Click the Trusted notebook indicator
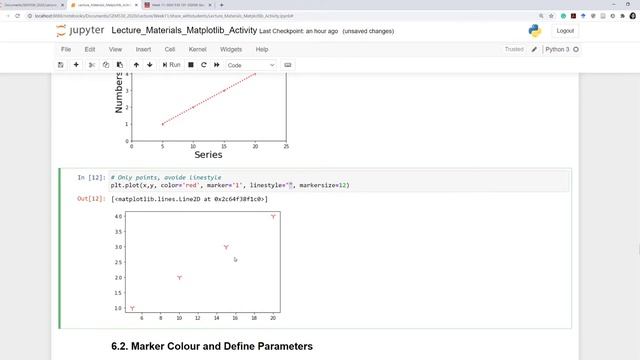 (514, 49)
